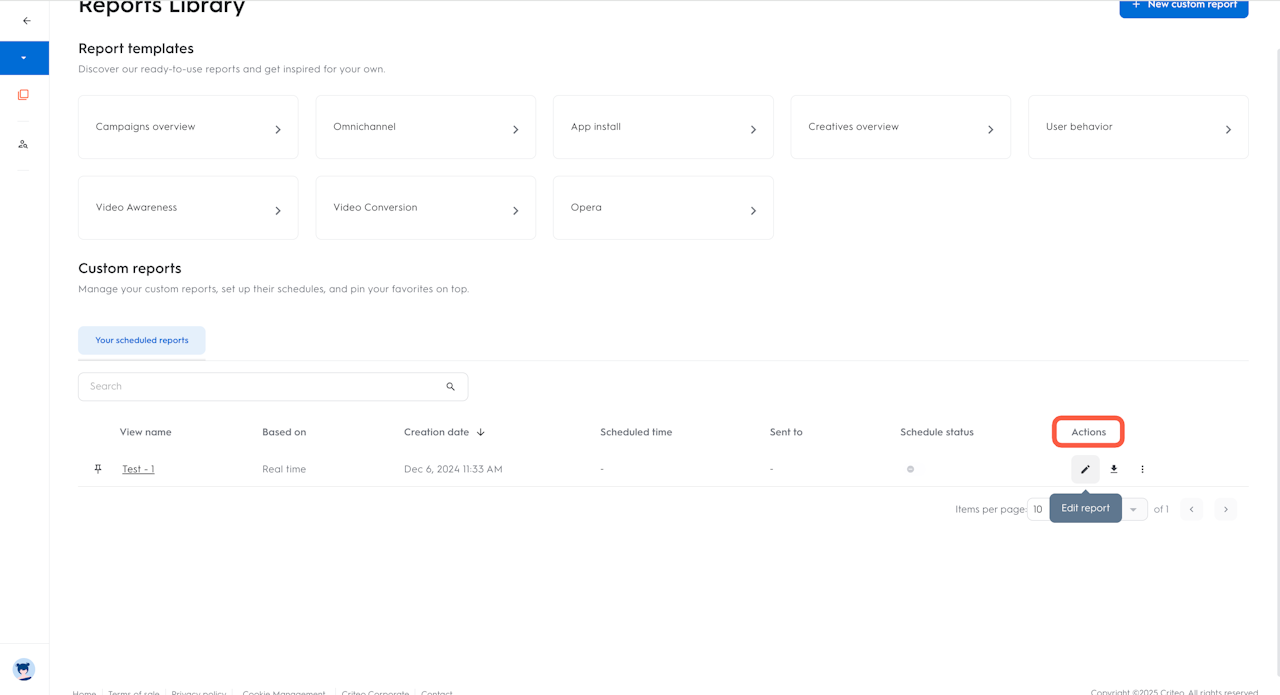The height and width of the screenshot is (695, 1280).
Task: Click the back arrow in sidebar
Action: coord(26,20)
